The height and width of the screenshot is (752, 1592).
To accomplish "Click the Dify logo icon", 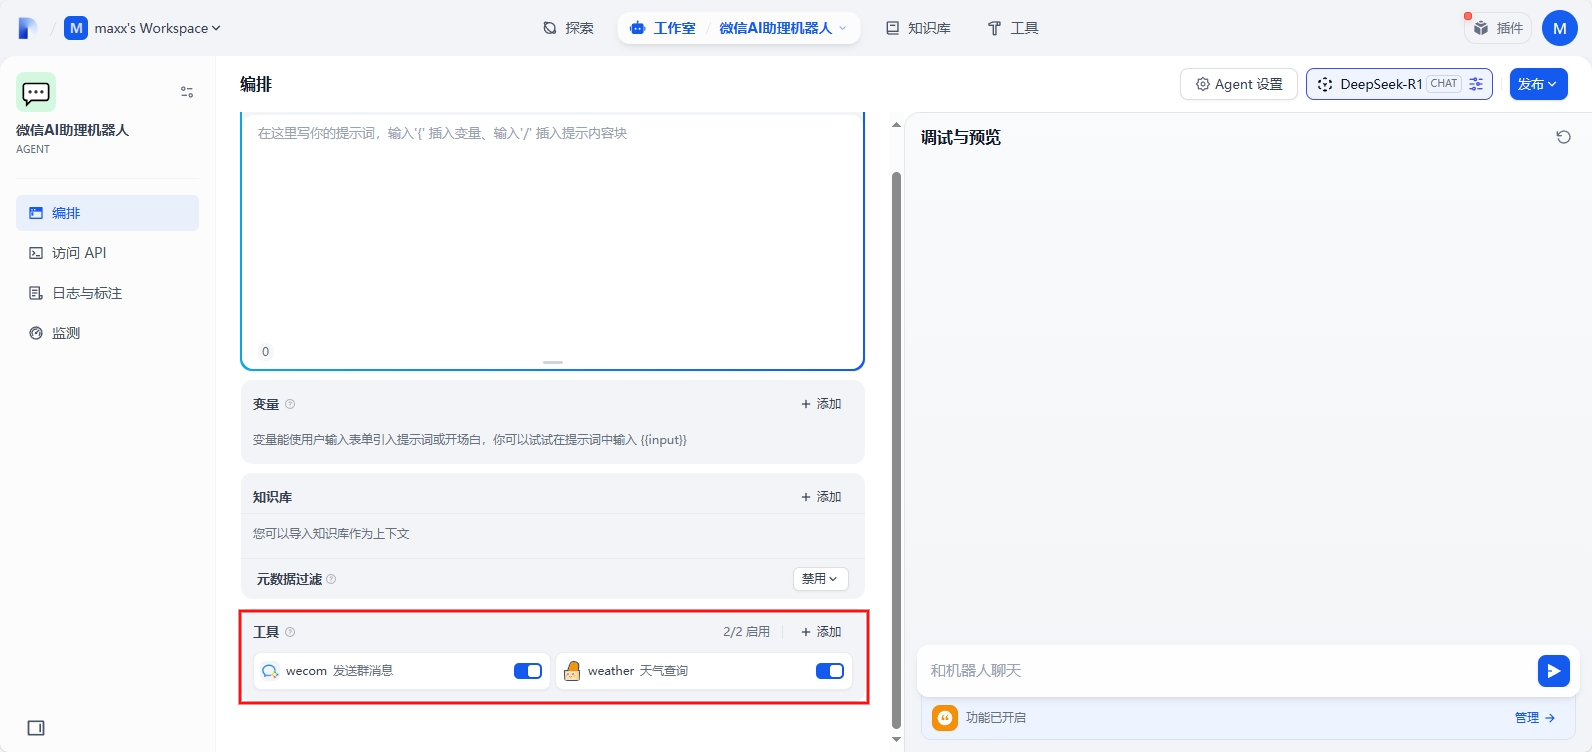I will point(28,28).
